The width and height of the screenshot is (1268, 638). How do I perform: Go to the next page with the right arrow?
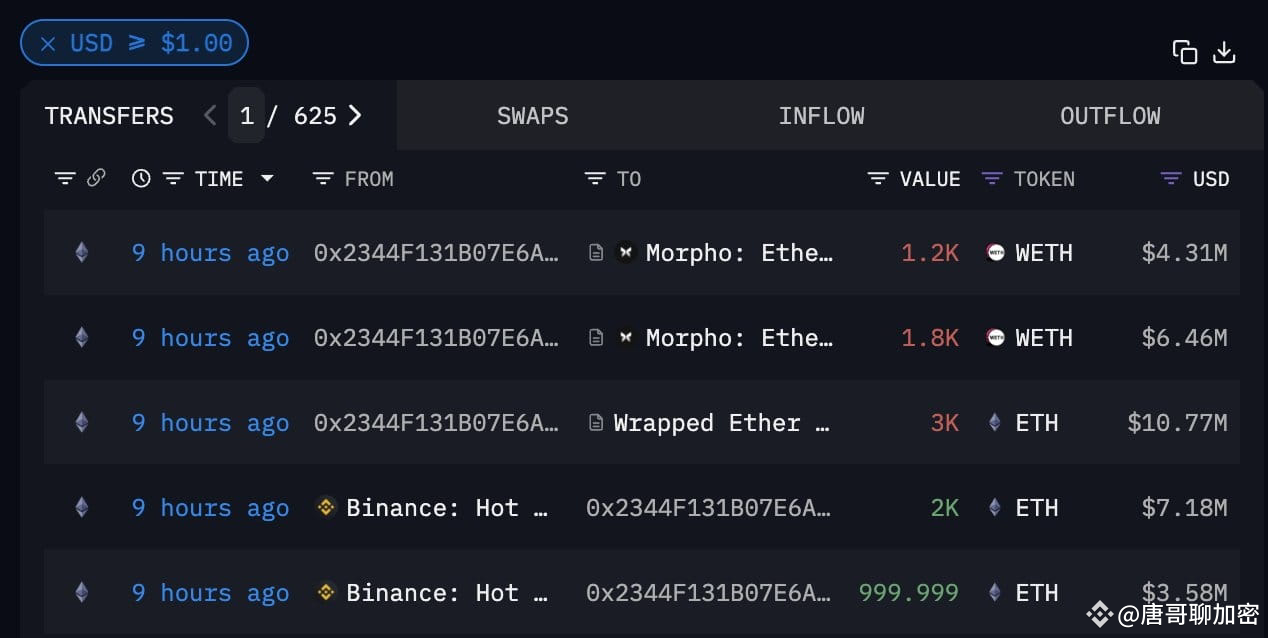355,115
